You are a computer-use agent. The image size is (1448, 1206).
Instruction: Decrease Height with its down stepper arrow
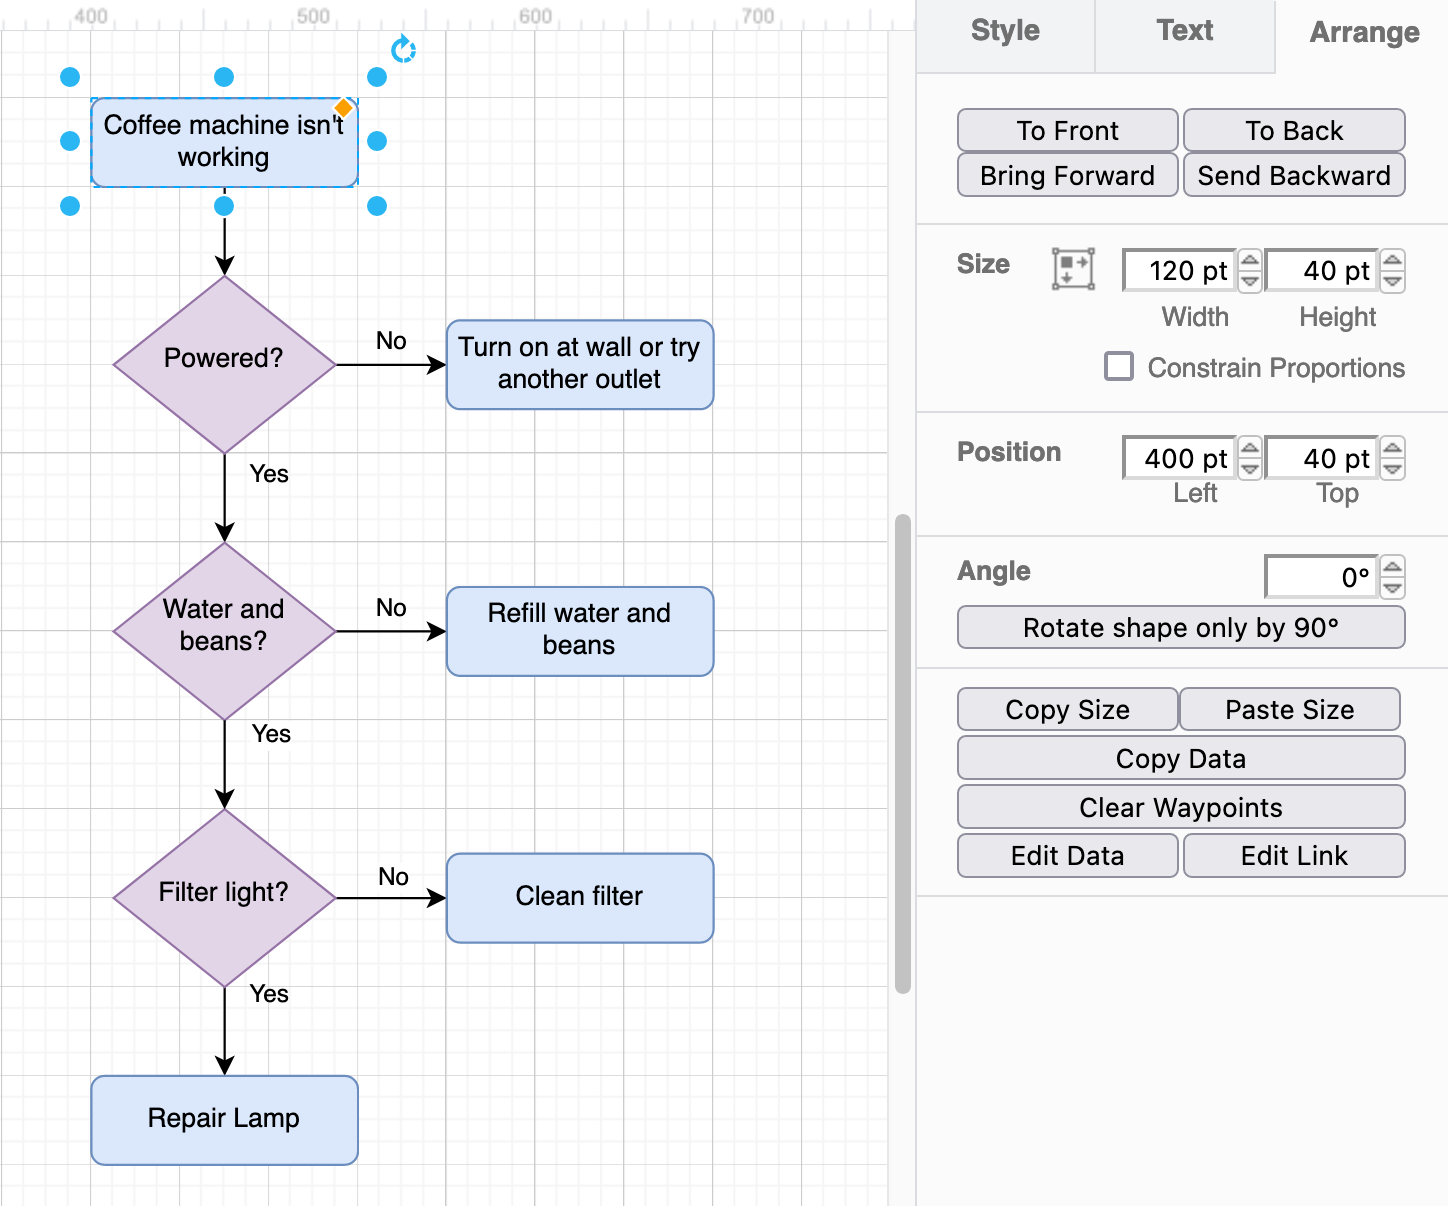click(x=1392, y=281)
